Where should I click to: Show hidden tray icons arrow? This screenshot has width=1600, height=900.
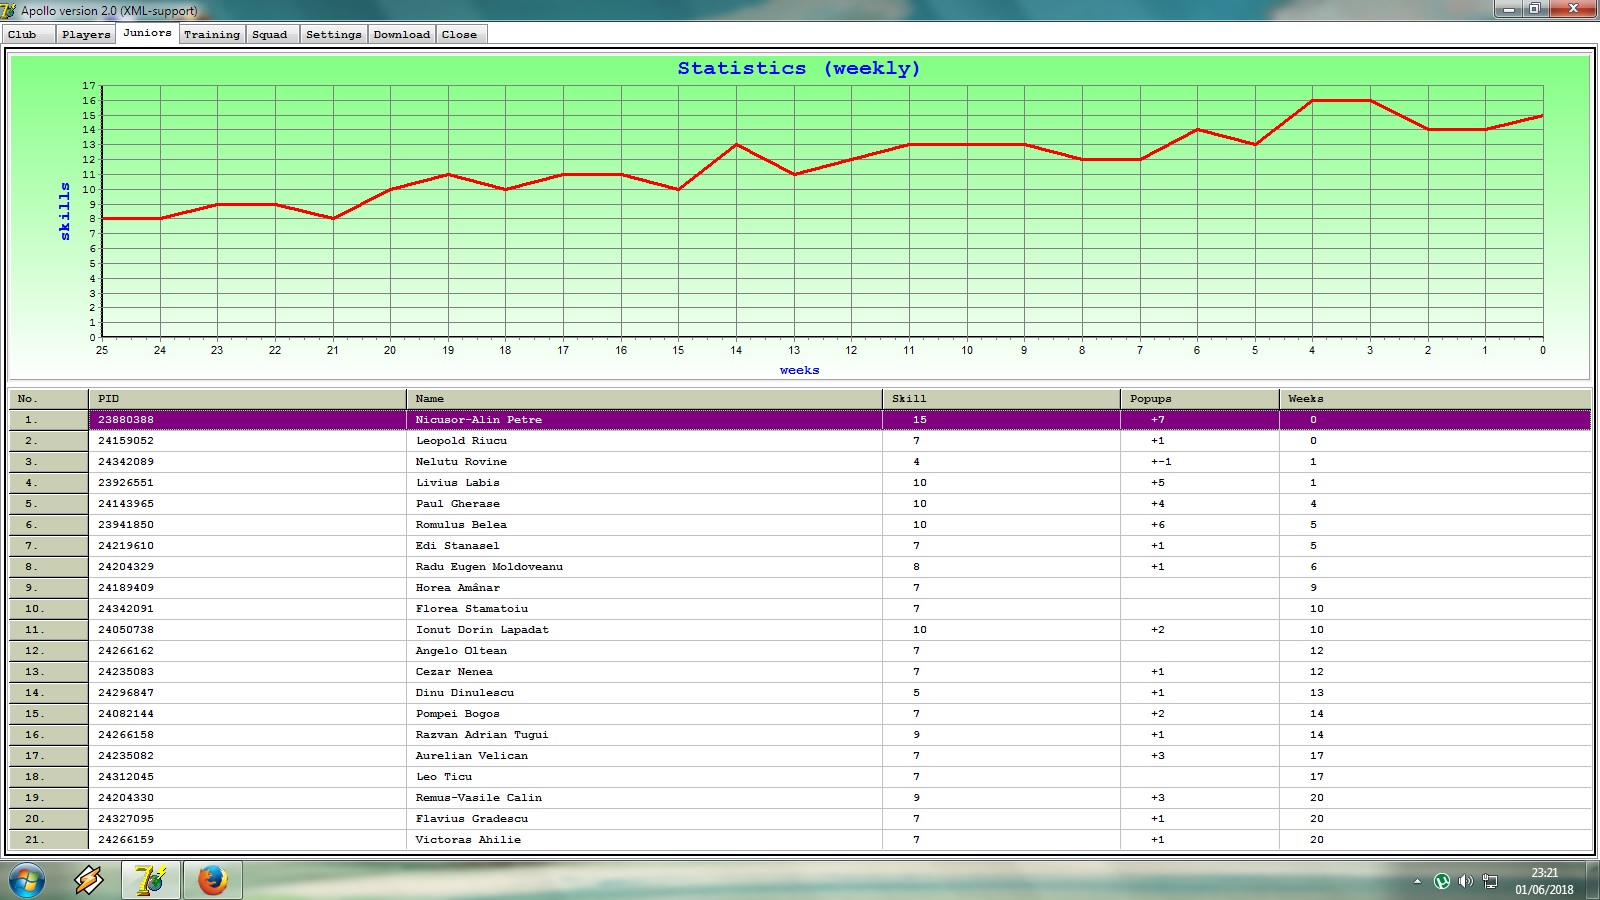(1417, 881)
